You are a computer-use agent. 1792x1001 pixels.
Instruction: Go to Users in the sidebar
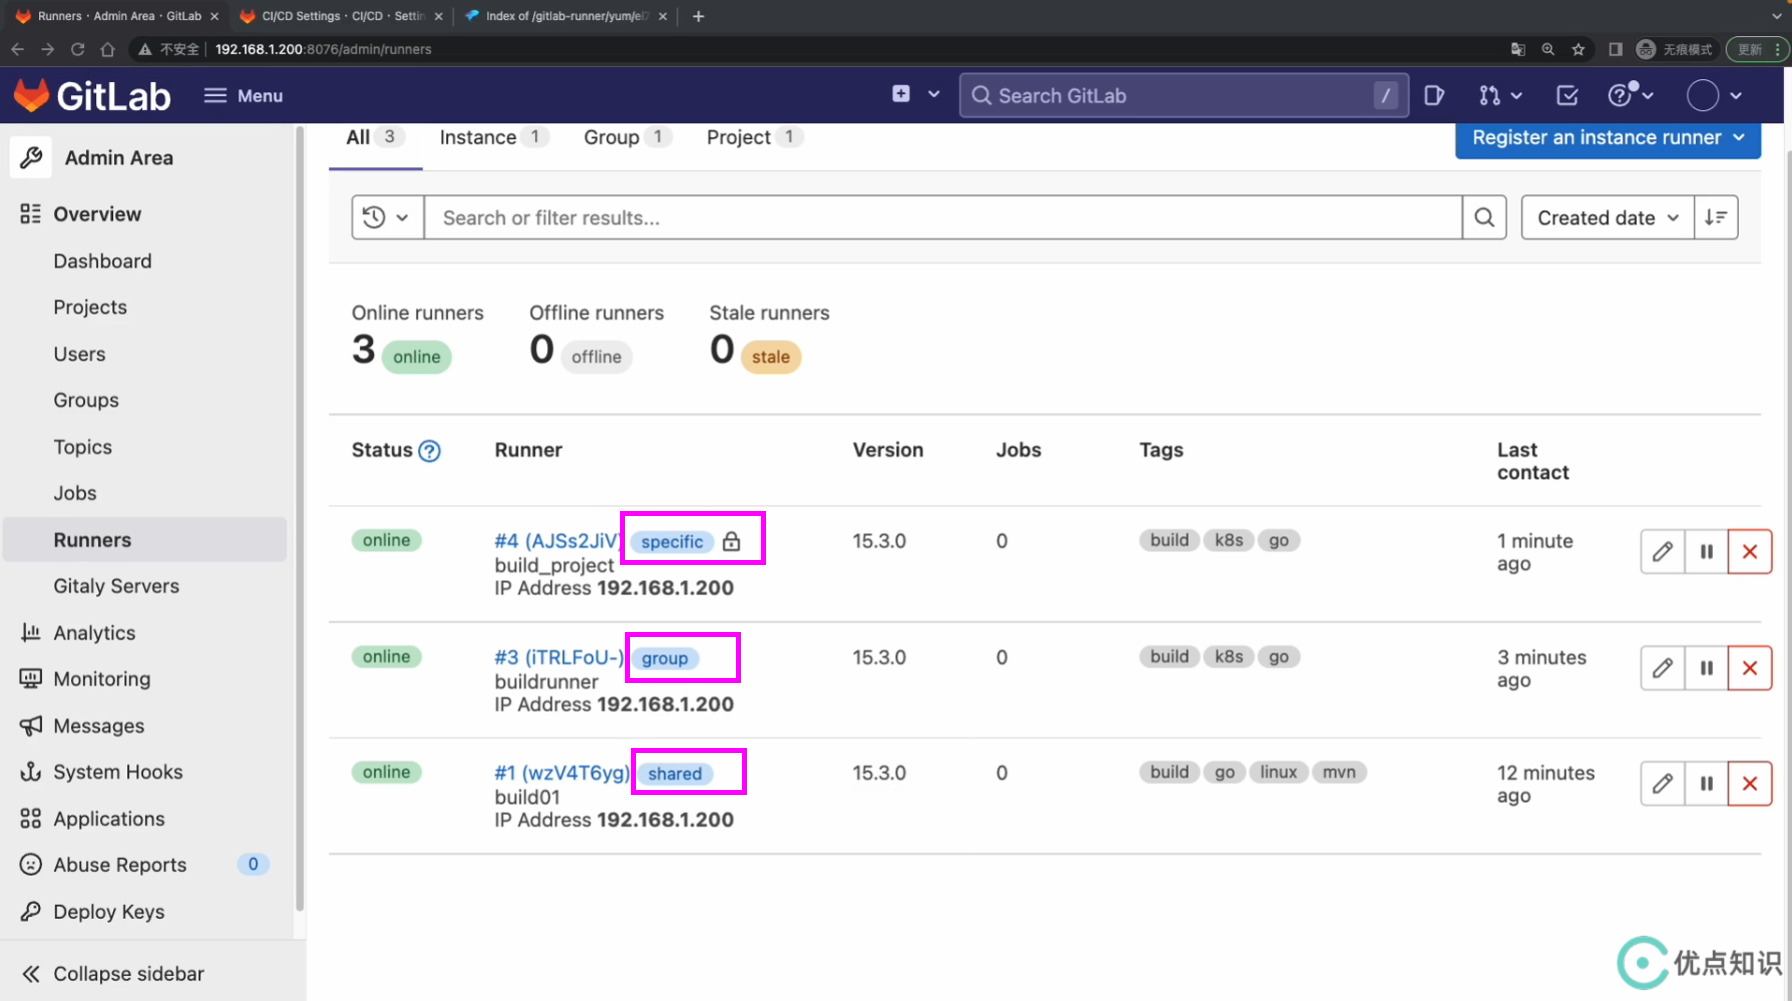[79, 354]
